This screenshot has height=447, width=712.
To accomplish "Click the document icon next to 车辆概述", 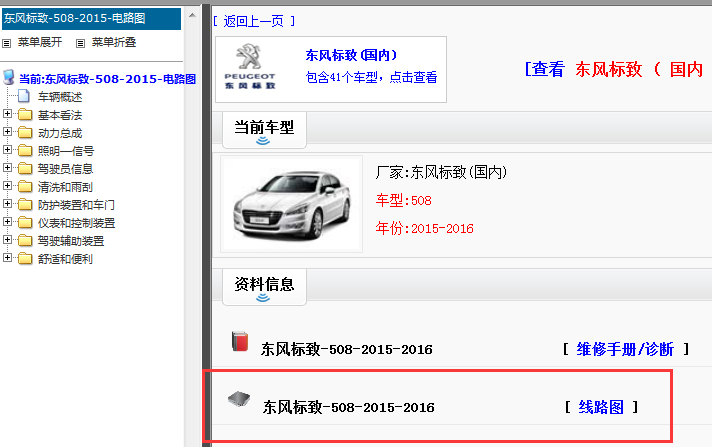I will [x=24, y=96].
